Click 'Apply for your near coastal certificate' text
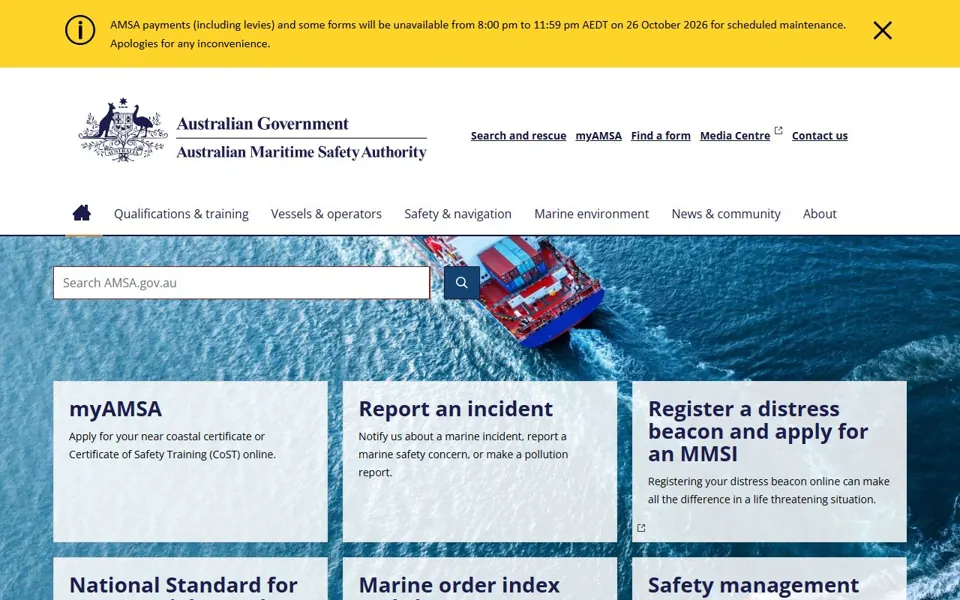 (x=159, y=437)
